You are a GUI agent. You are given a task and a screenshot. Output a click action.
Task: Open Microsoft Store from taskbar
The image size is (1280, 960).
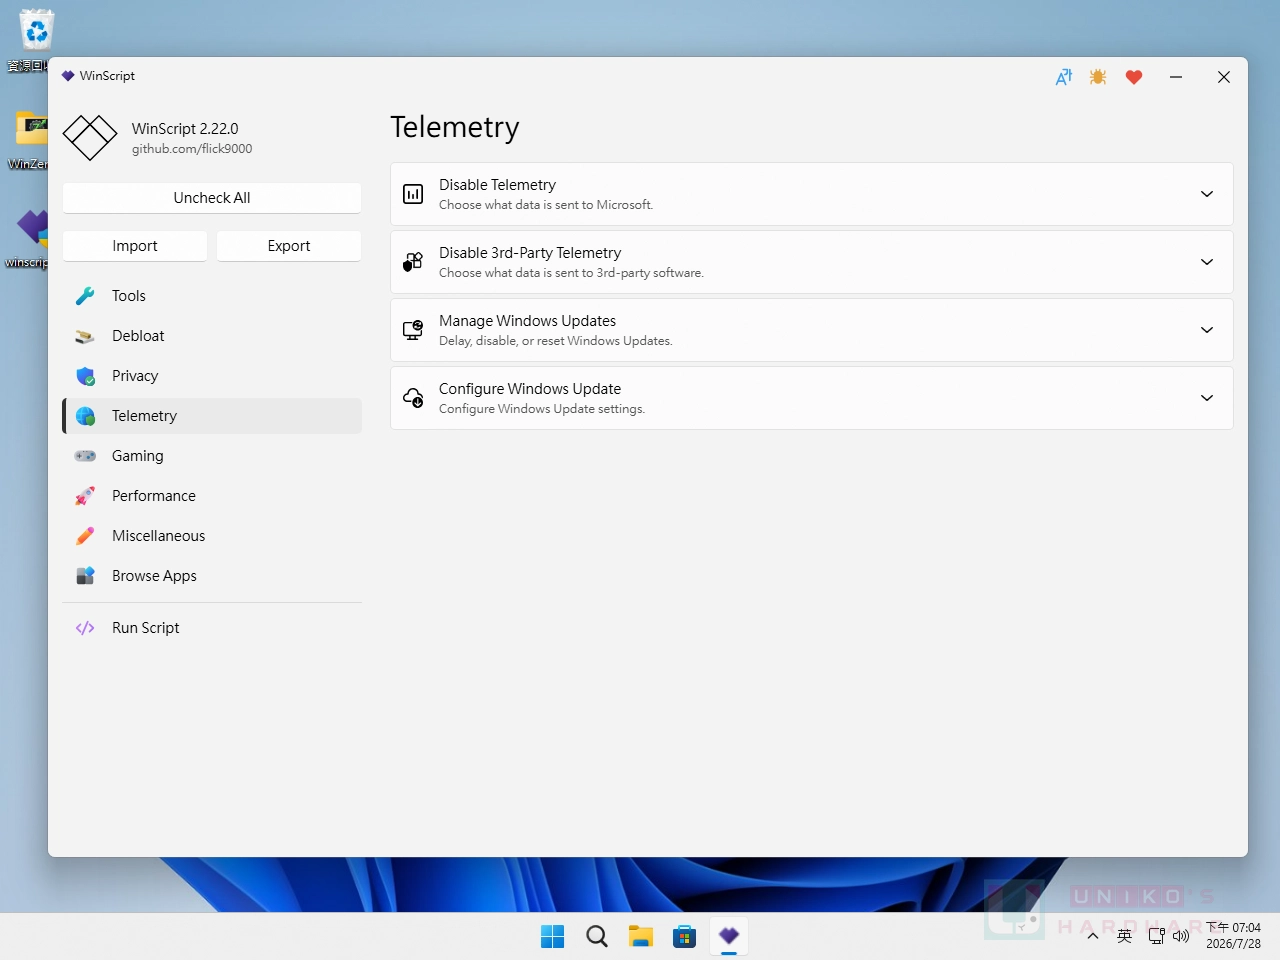click(x=685, y=936)
